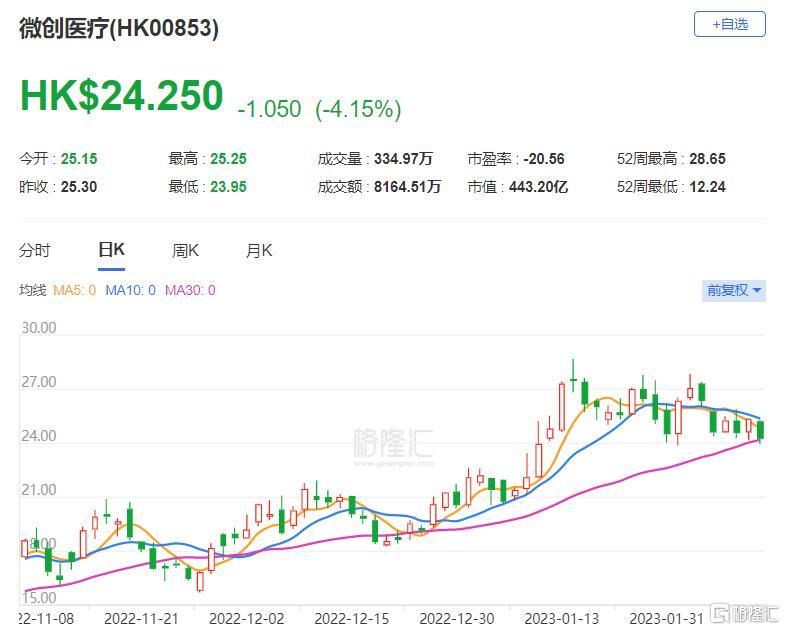
Task: Add stock to watchlist with +自选 button
Action: (729, 24)
